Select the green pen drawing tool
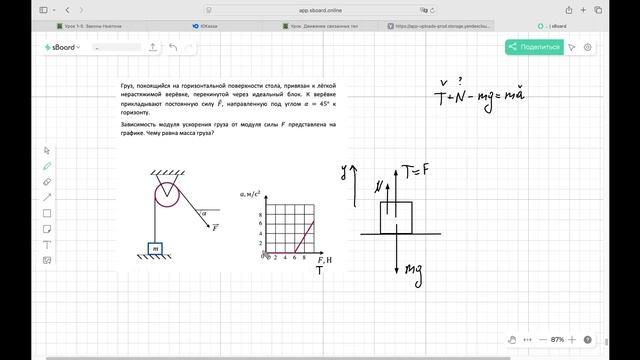Screen dimensions: 640x360 click(47, 166)
